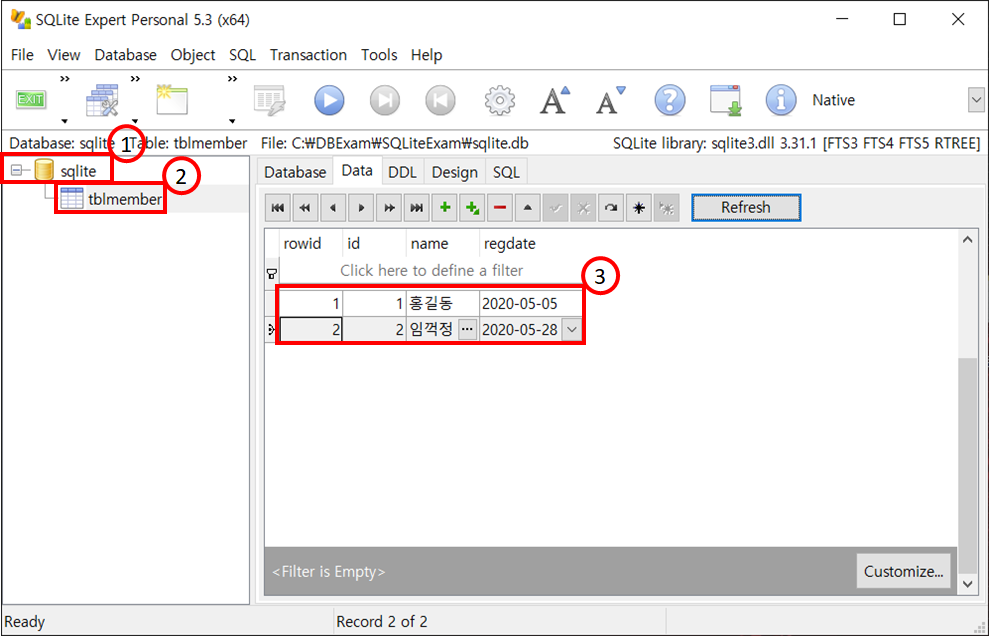Open the Object menu
This screenshot has width=989, height=636.
pos(193,55)
